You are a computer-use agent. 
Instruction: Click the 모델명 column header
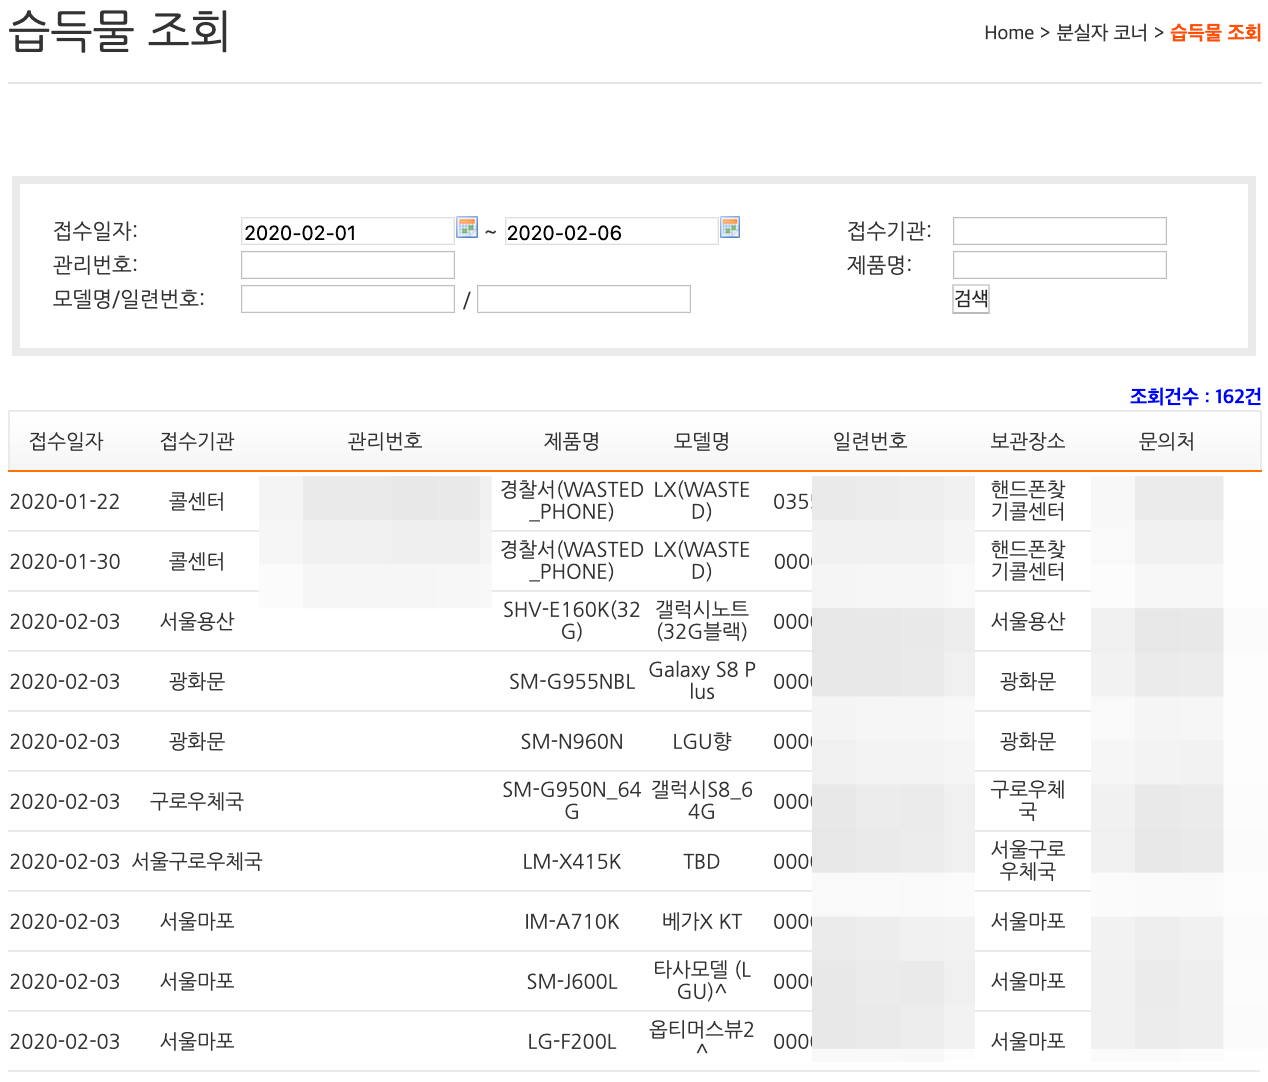[702, 441]
